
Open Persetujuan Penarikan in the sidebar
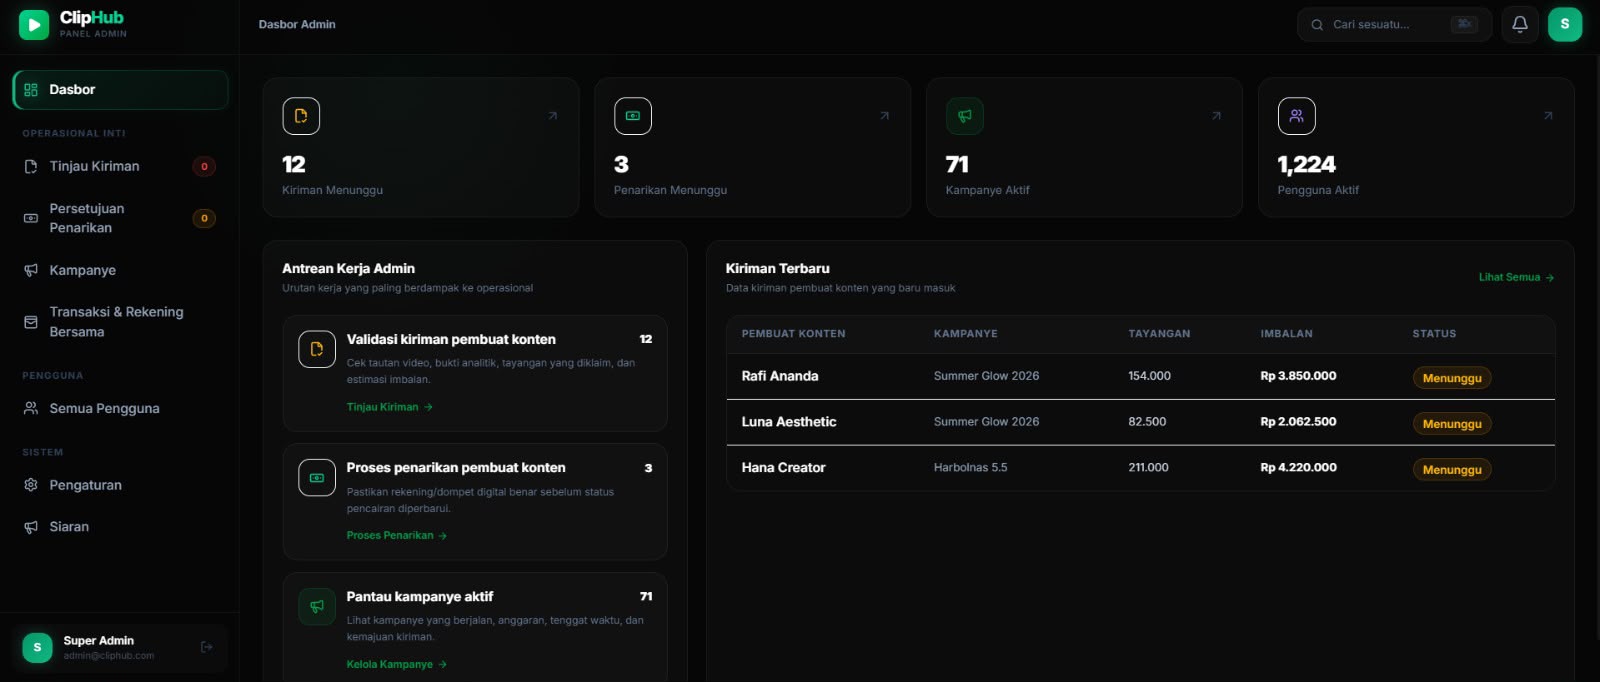pos(120,218)
